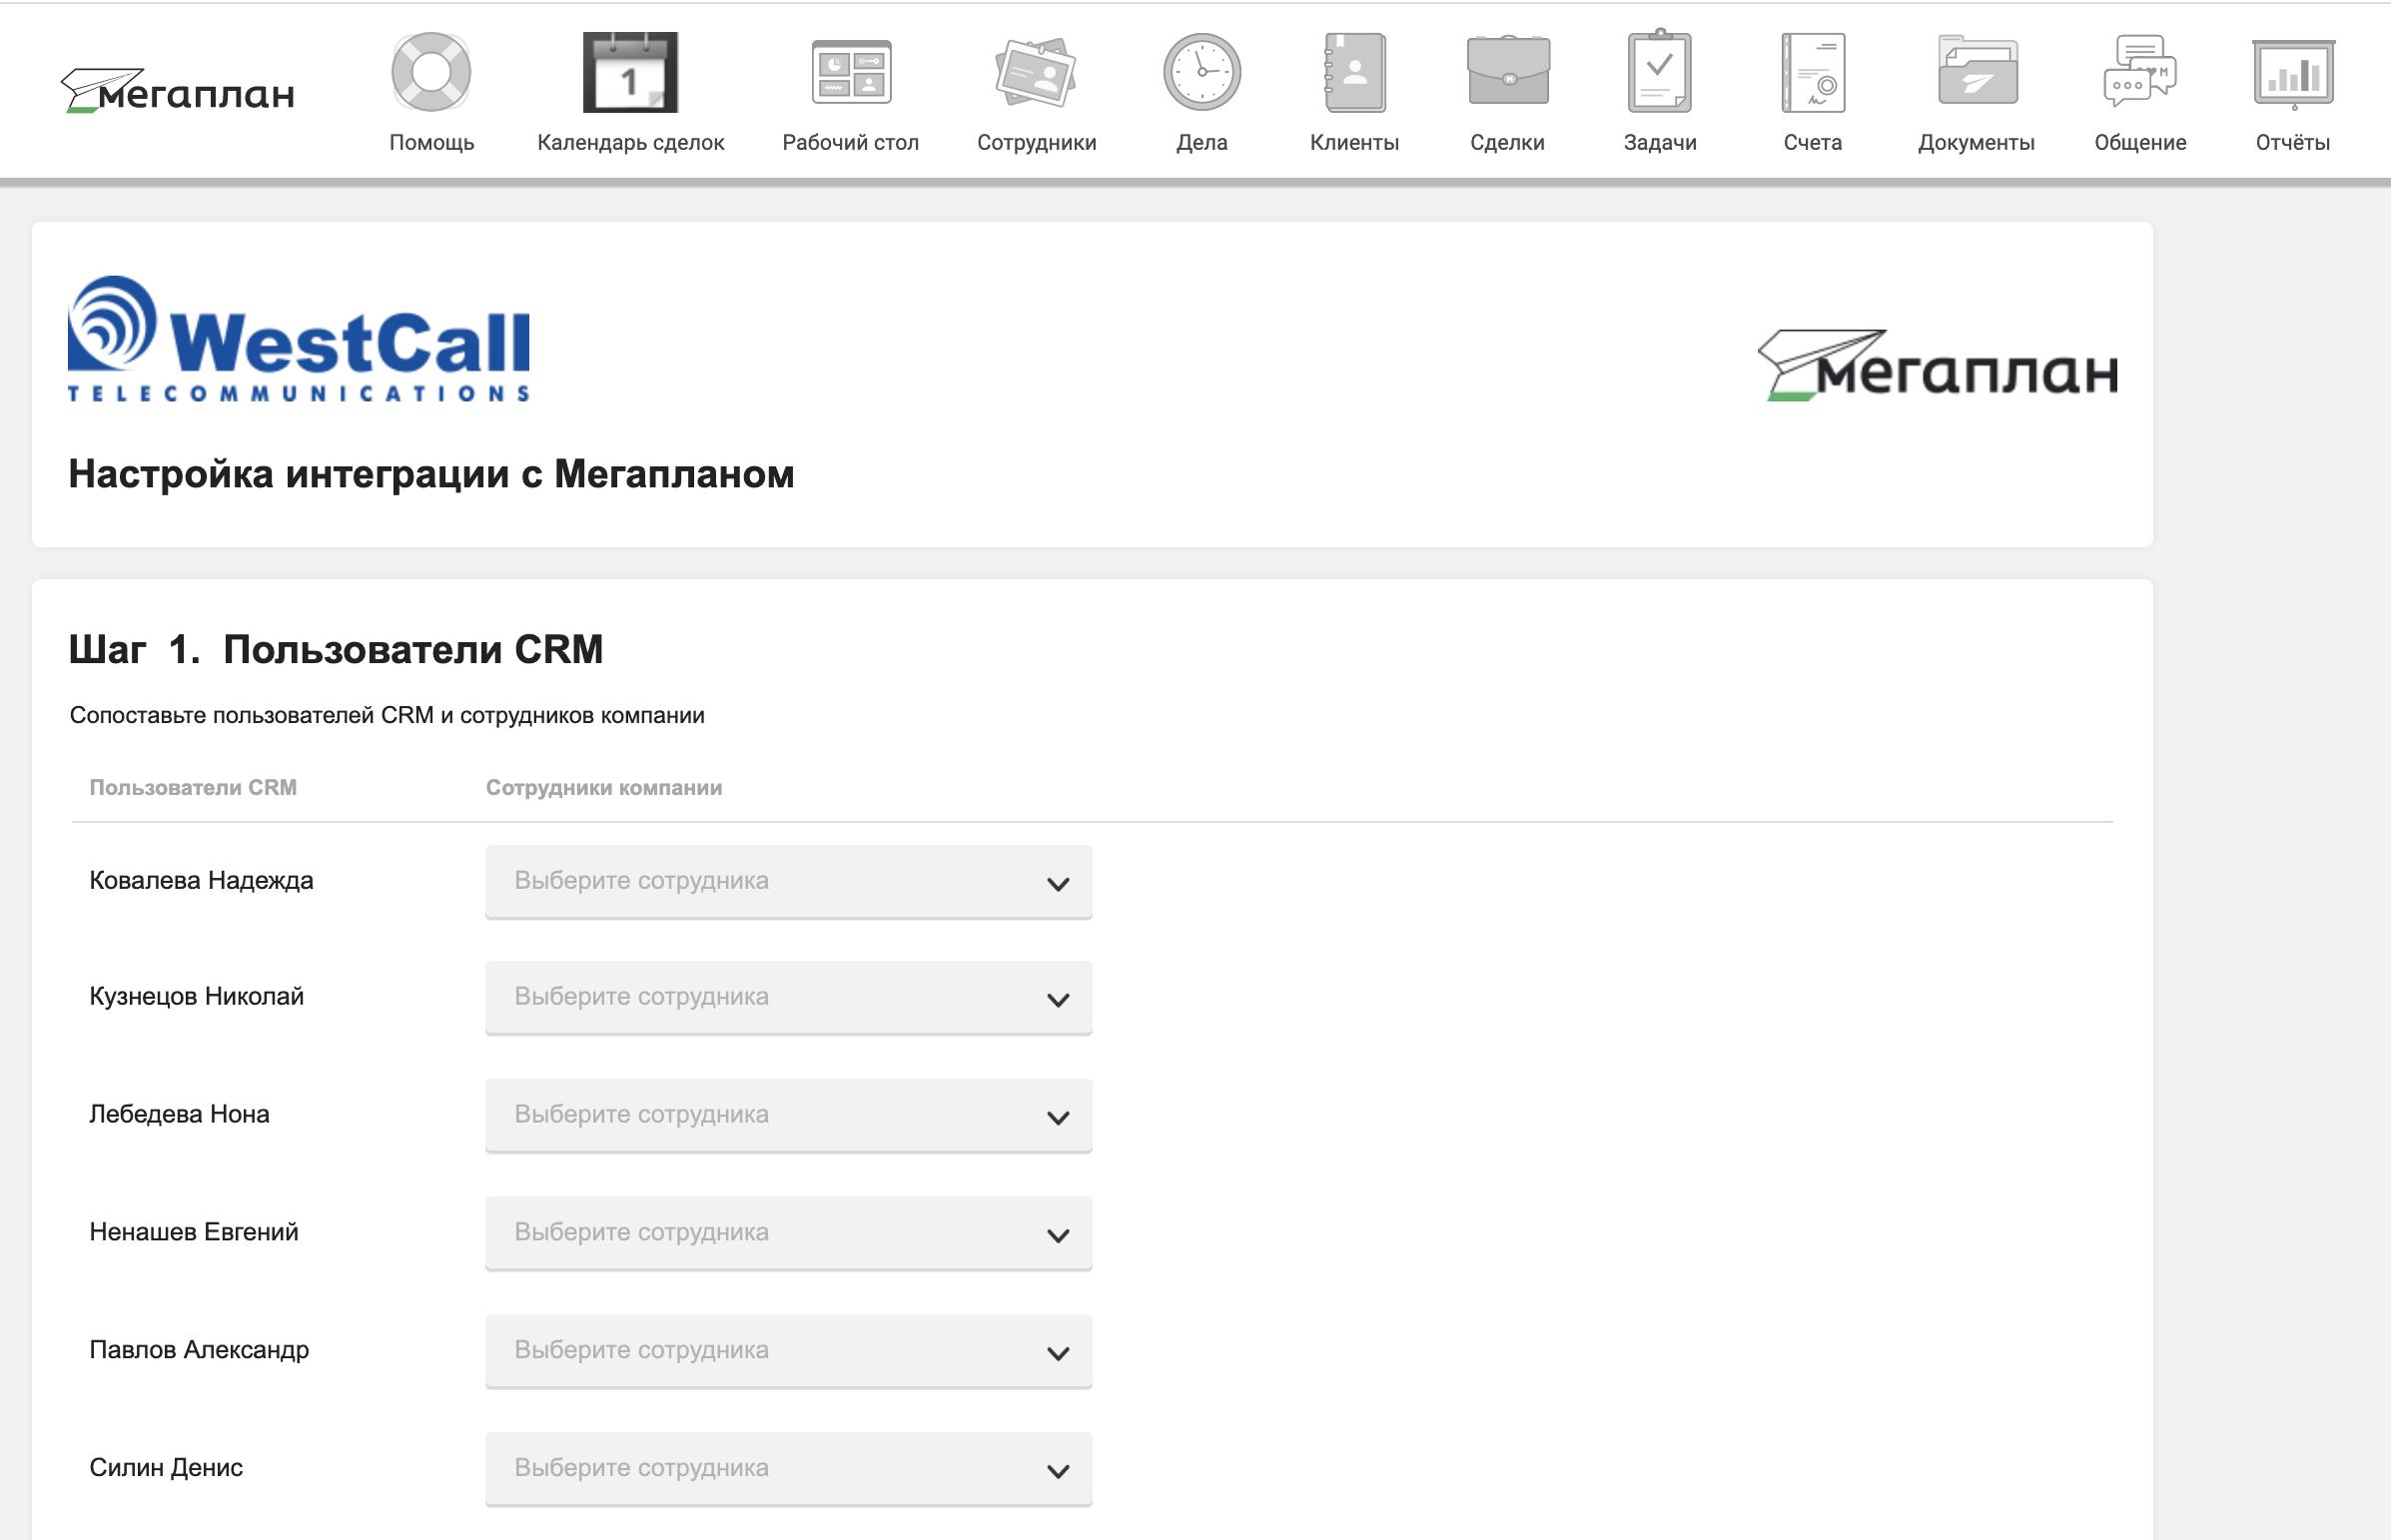
Task: Open the Рабочий стол dashboard icon
Action: [x=851, y=72]
